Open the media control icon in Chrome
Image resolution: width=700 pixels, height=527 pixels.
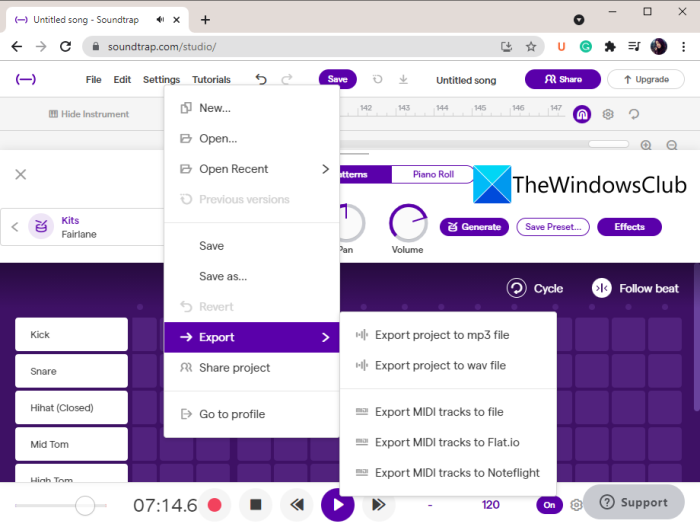click(634, 46)
